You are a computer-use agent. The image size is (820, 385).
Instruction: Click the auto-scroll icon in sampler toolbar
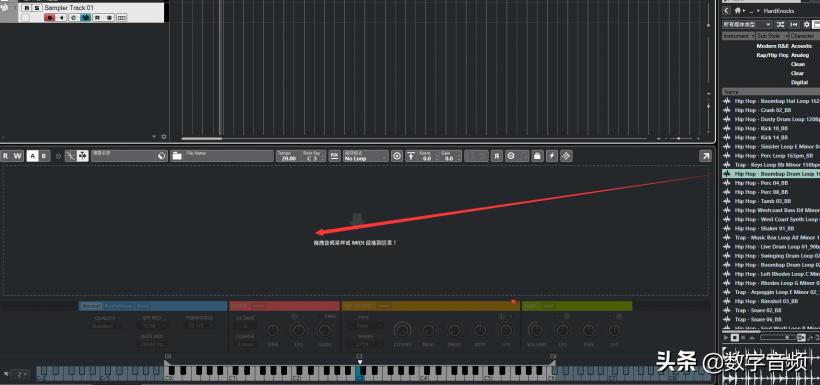coord(83,156)
